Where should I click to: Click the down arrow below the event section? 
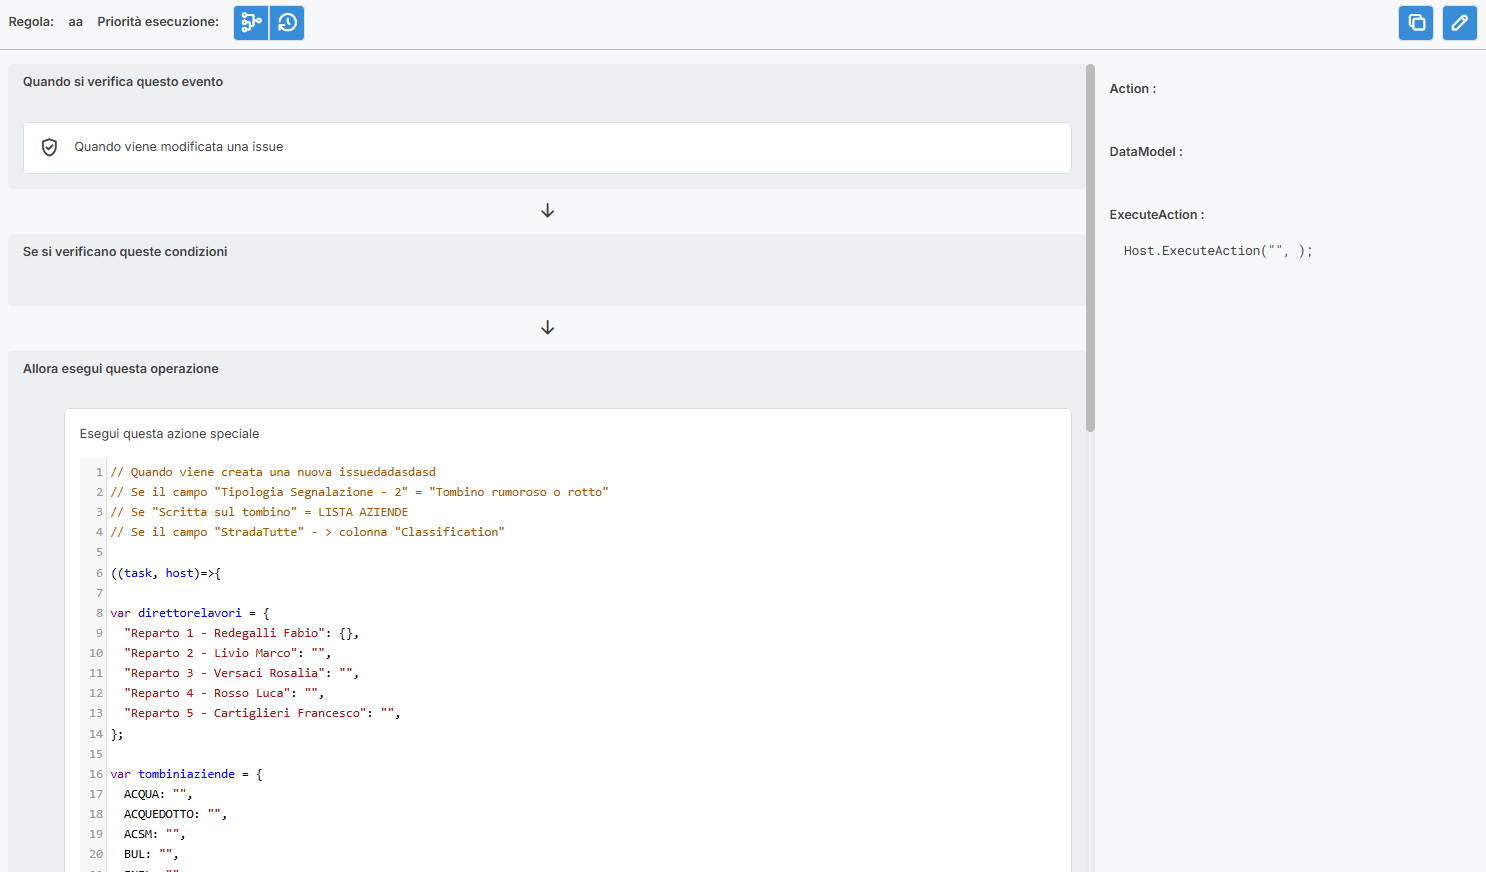click(547, 211)
